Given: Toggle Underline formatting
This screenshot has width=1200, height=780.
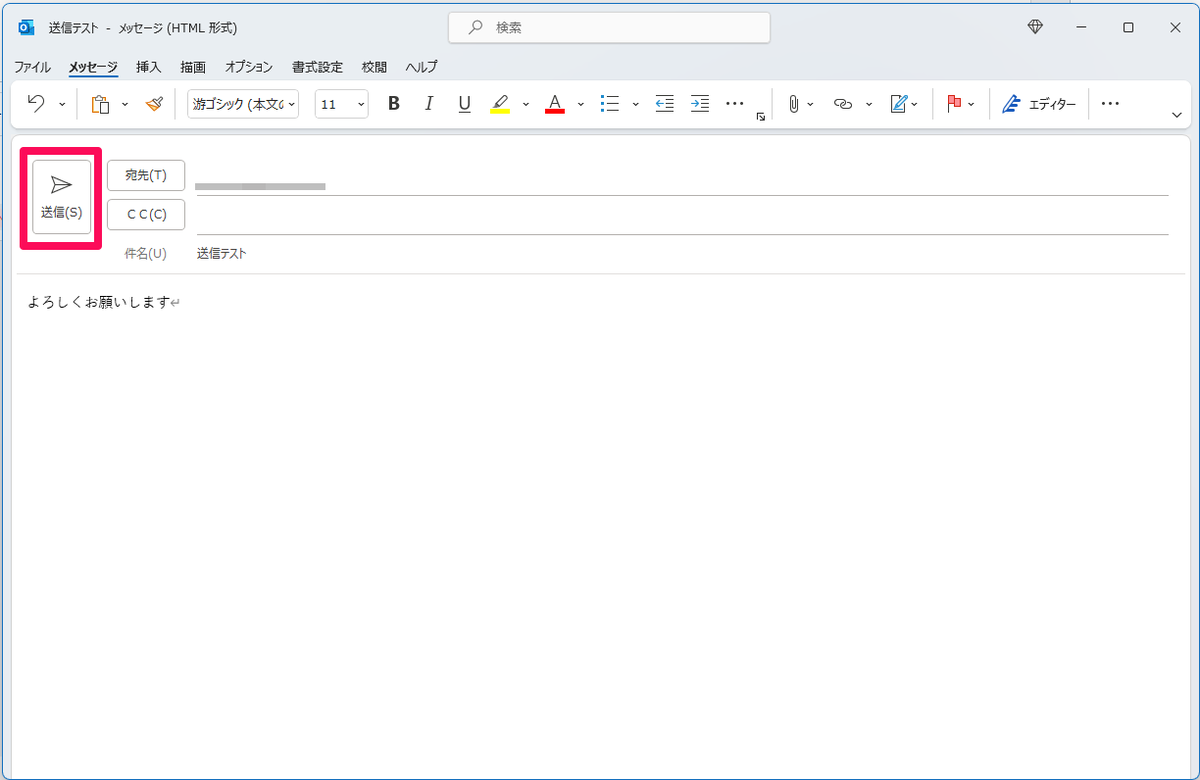Looking at the screenshot, I should click(x=464, y=104).
